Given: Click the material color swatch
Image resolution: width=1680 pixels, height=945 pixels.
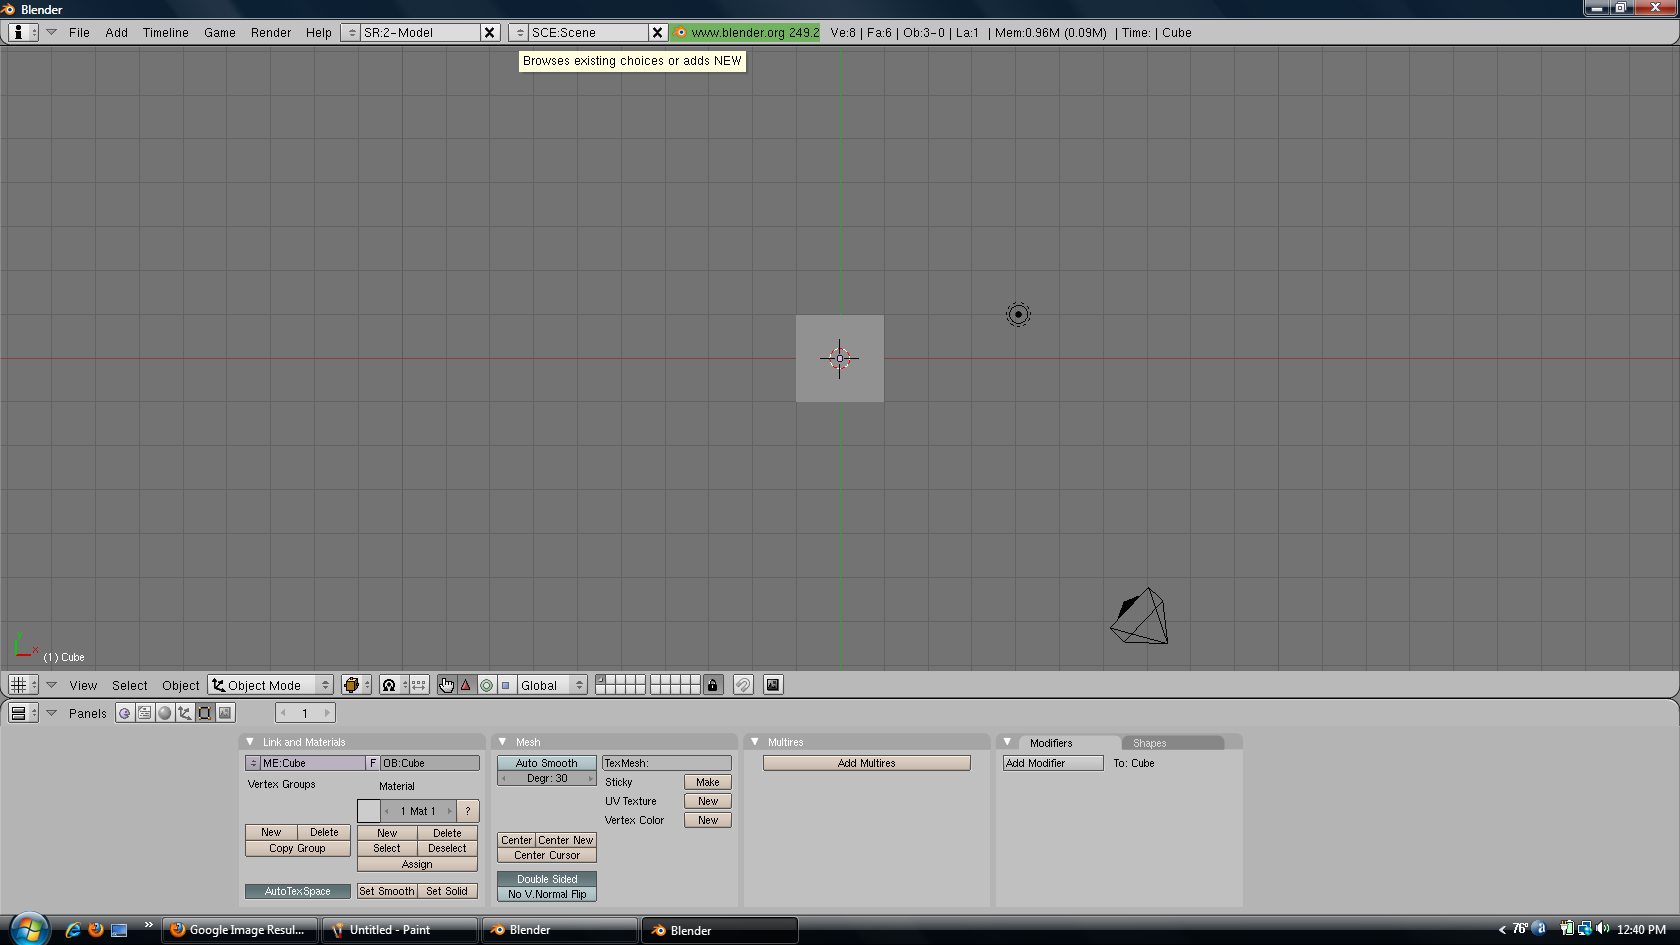Looking at the screenshot, I should coord(369,811).
